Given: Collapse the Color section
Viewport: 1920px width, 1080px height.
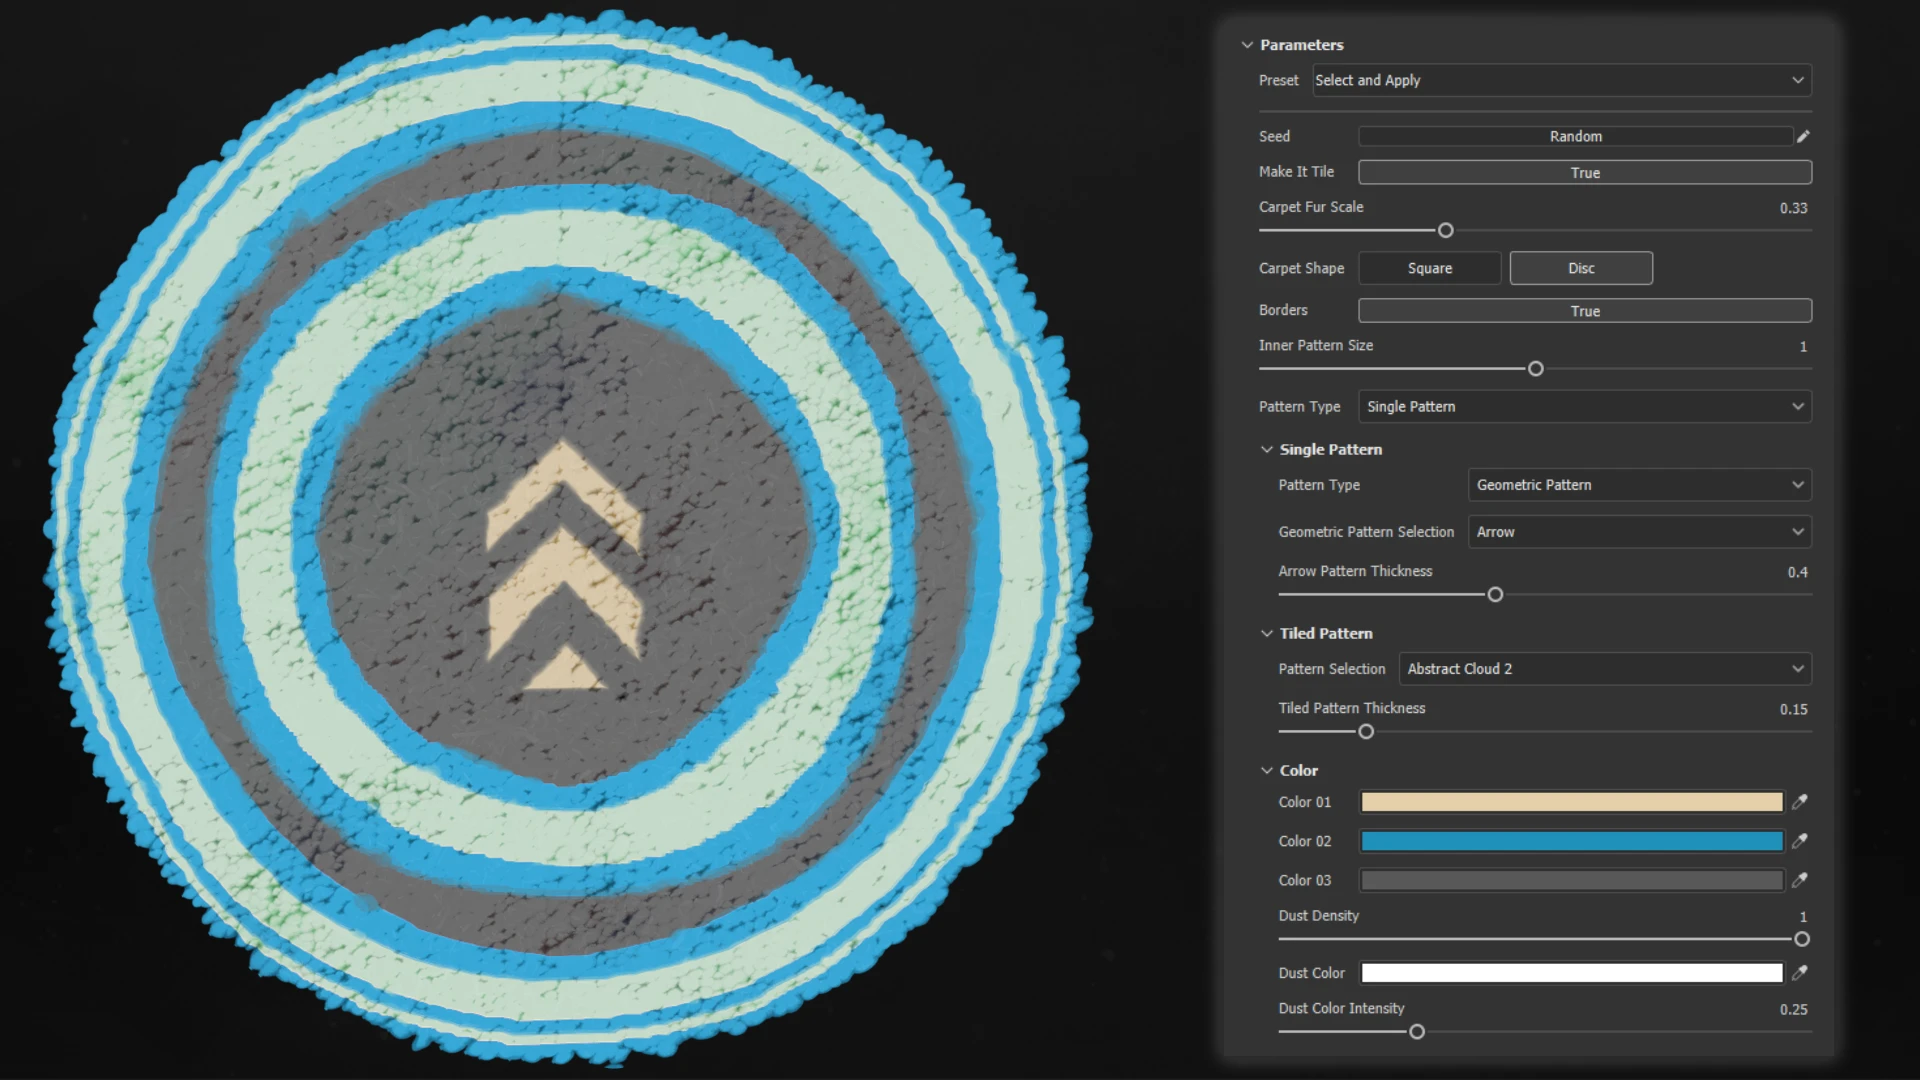Looking at the screenshot, I should point(1267,771).
